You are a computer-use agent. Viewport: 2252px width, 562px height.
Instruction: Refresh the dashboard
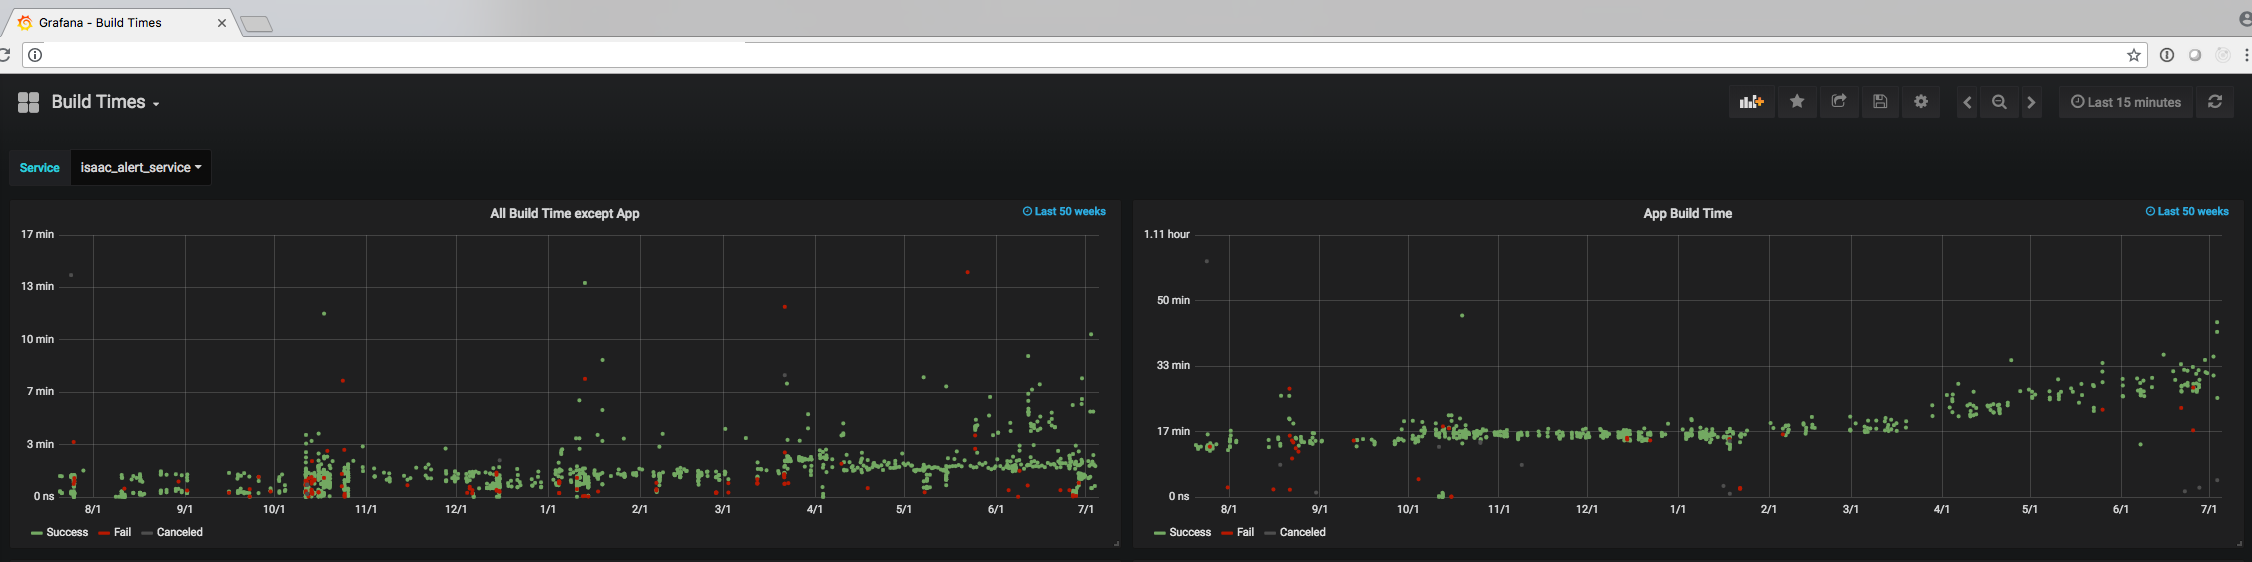pos(2215,102)
